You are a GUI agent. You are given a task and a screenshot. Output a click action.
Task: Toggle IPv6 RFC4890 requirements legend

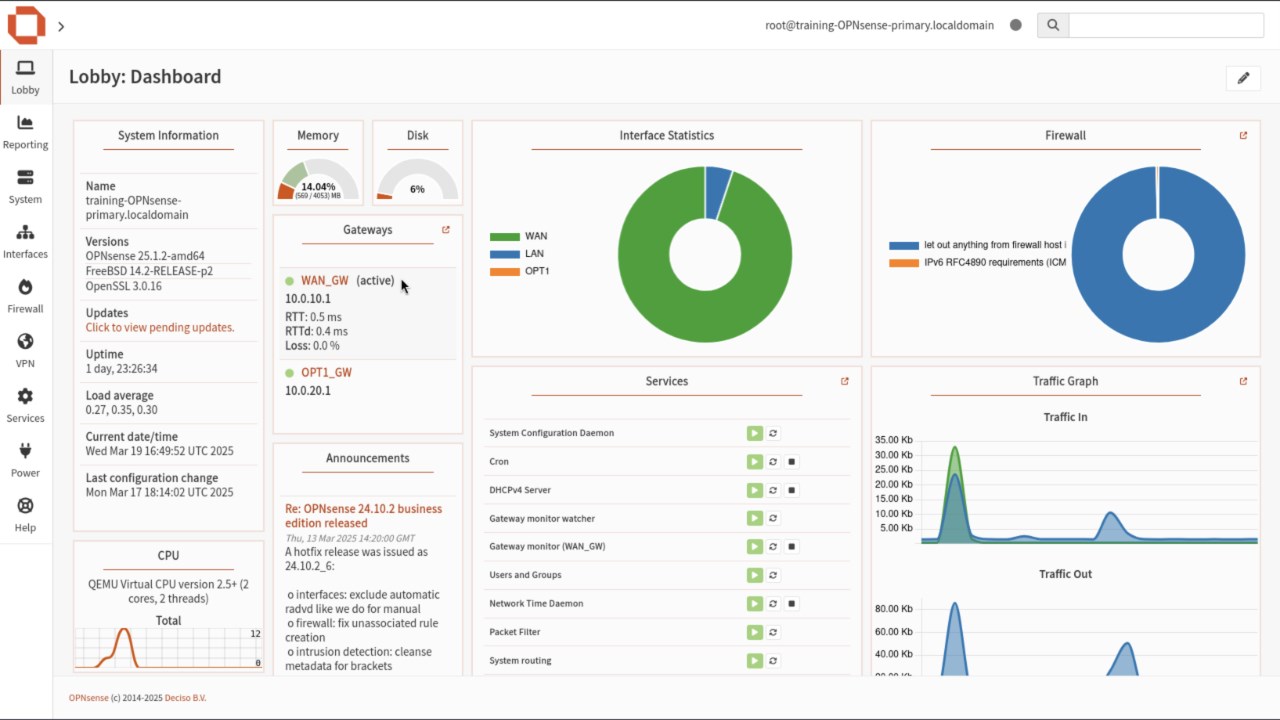[978, 263]
